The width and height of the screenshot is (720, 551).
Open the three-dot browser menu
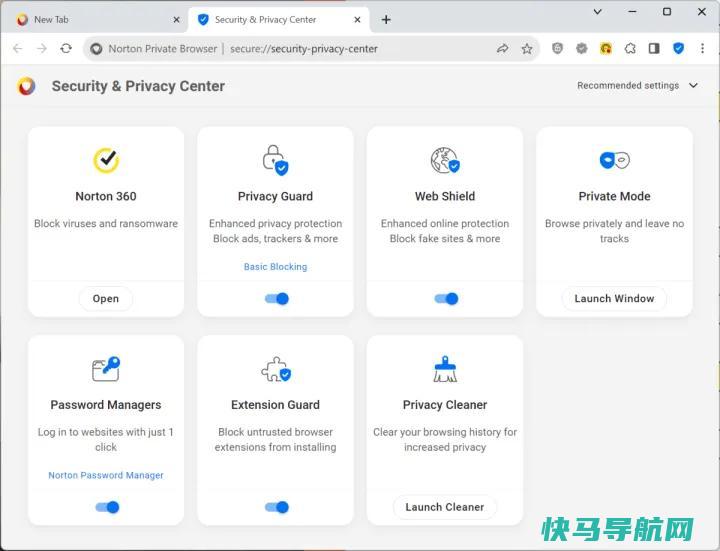point(703,48)
